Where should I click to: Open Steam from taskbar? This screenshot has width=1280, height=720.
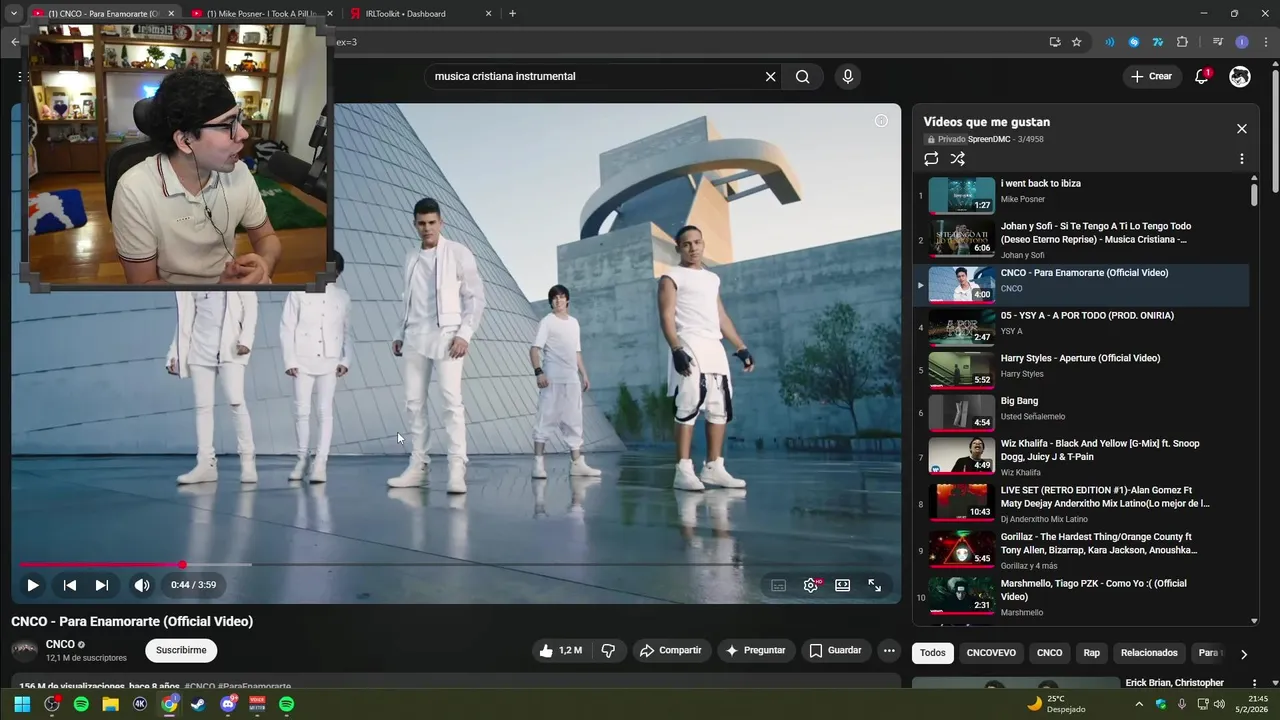click(198, 704)
